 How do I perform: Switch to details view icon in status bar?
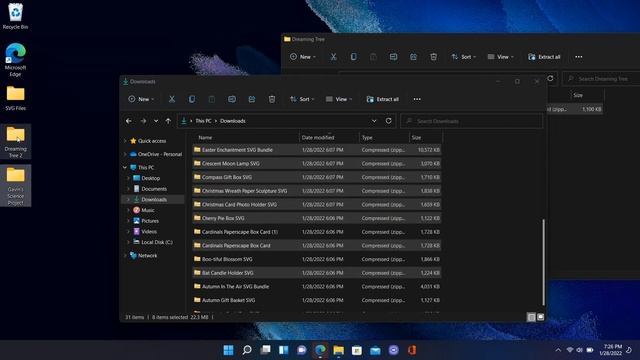coord(531,317)
